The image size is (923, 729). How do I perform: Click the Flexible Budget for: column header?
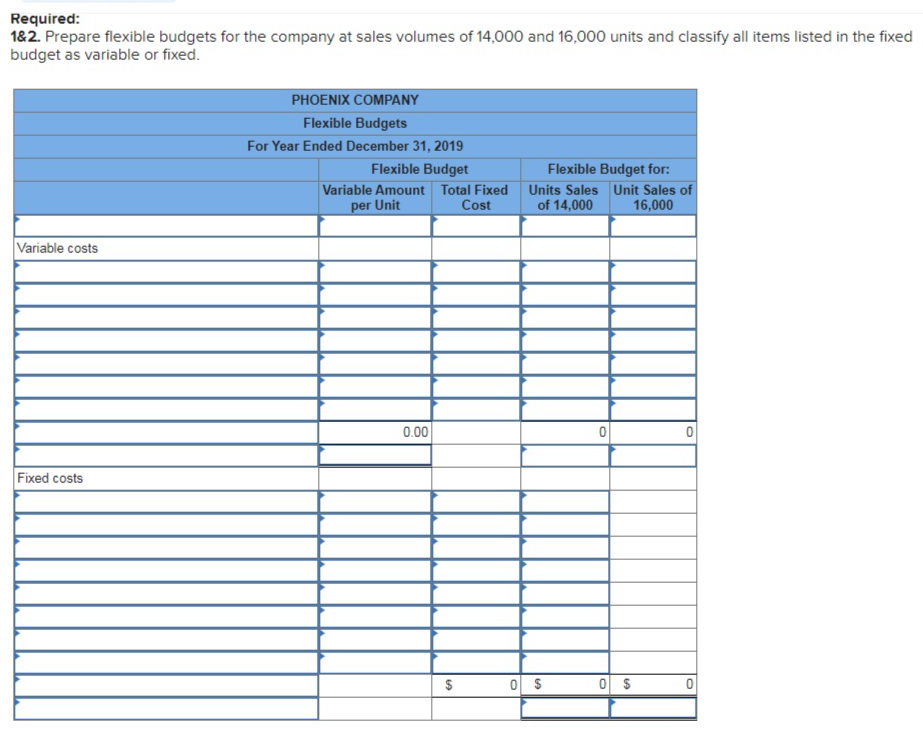(608, 168)
